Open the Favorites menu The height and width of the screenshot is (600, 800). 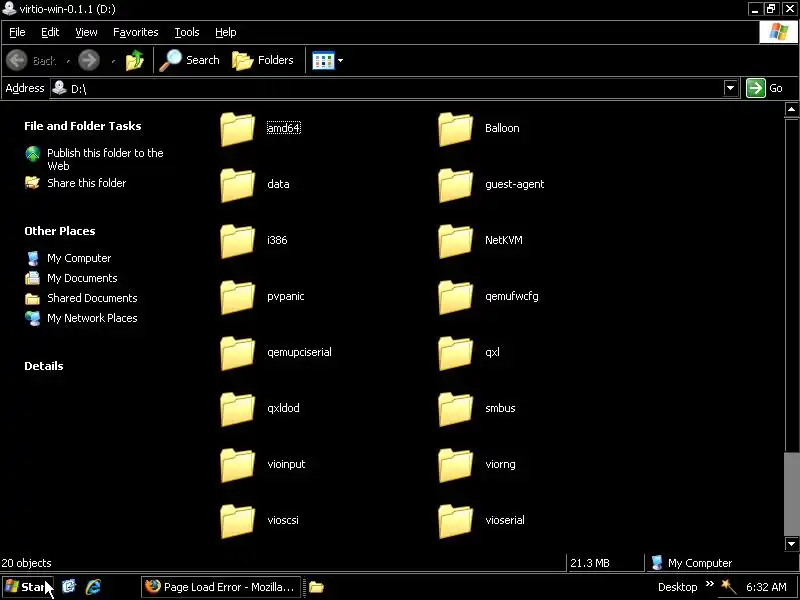pos(136,32)
